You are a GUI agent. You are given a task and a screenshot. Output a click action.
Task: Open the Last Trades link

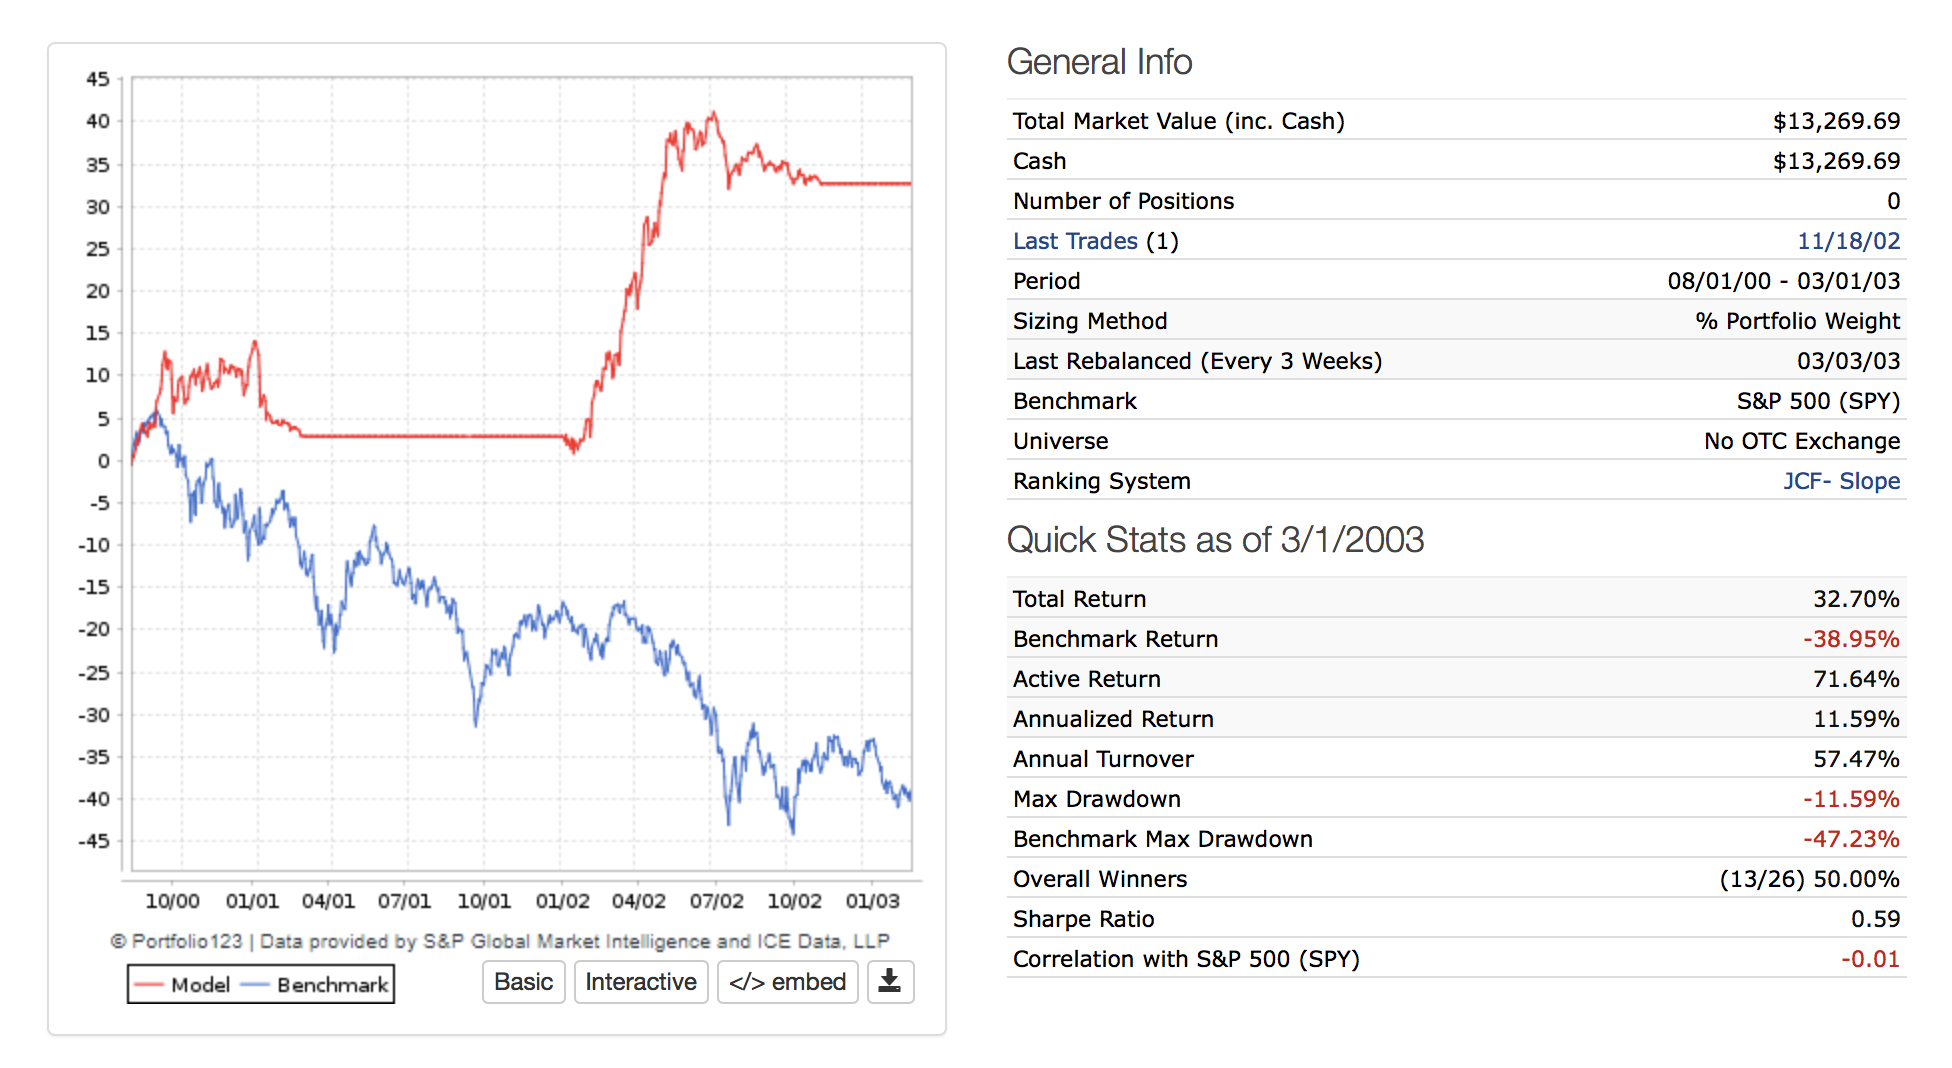(1075, 241)
